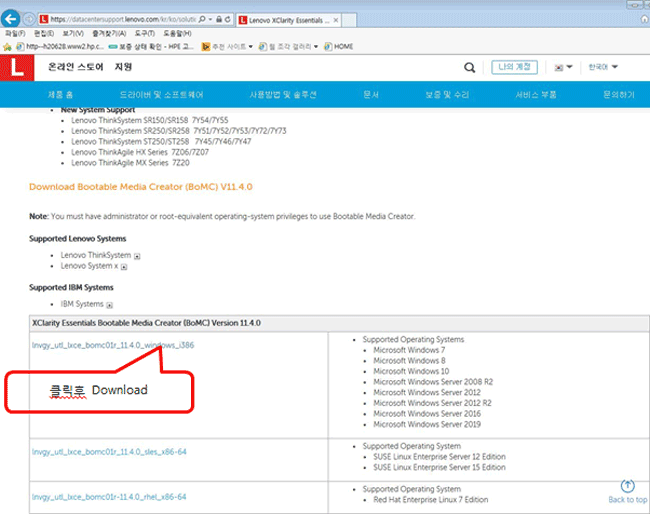Click the rhel_x86-64 BoMC download link

point(109,497)
